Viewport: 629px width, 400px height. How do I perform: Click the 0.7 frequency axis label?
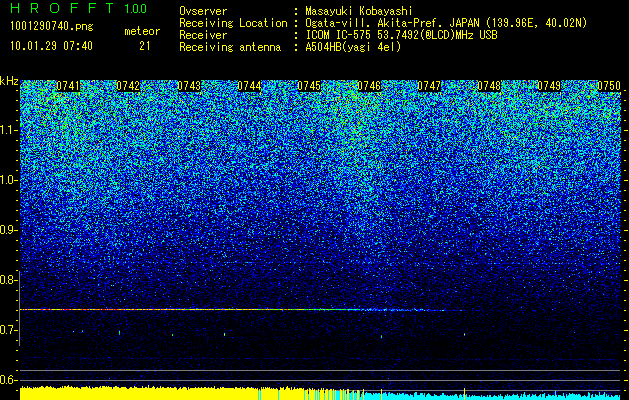click(x=8, y=330)
